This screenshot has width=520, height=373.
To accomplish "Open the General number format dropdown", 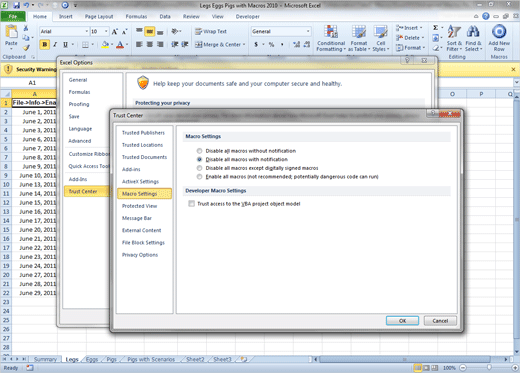I will 308,31.
